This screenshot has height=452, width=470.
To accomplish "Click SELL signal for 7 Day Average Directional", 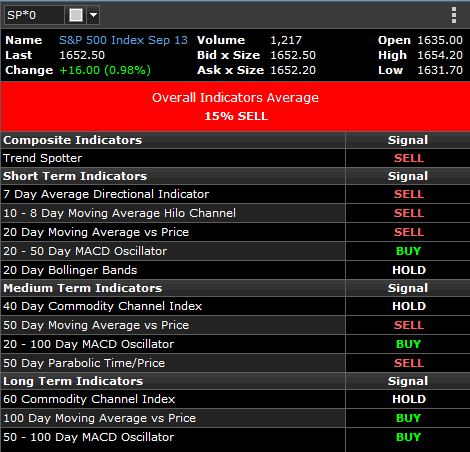I will [409, 194].
